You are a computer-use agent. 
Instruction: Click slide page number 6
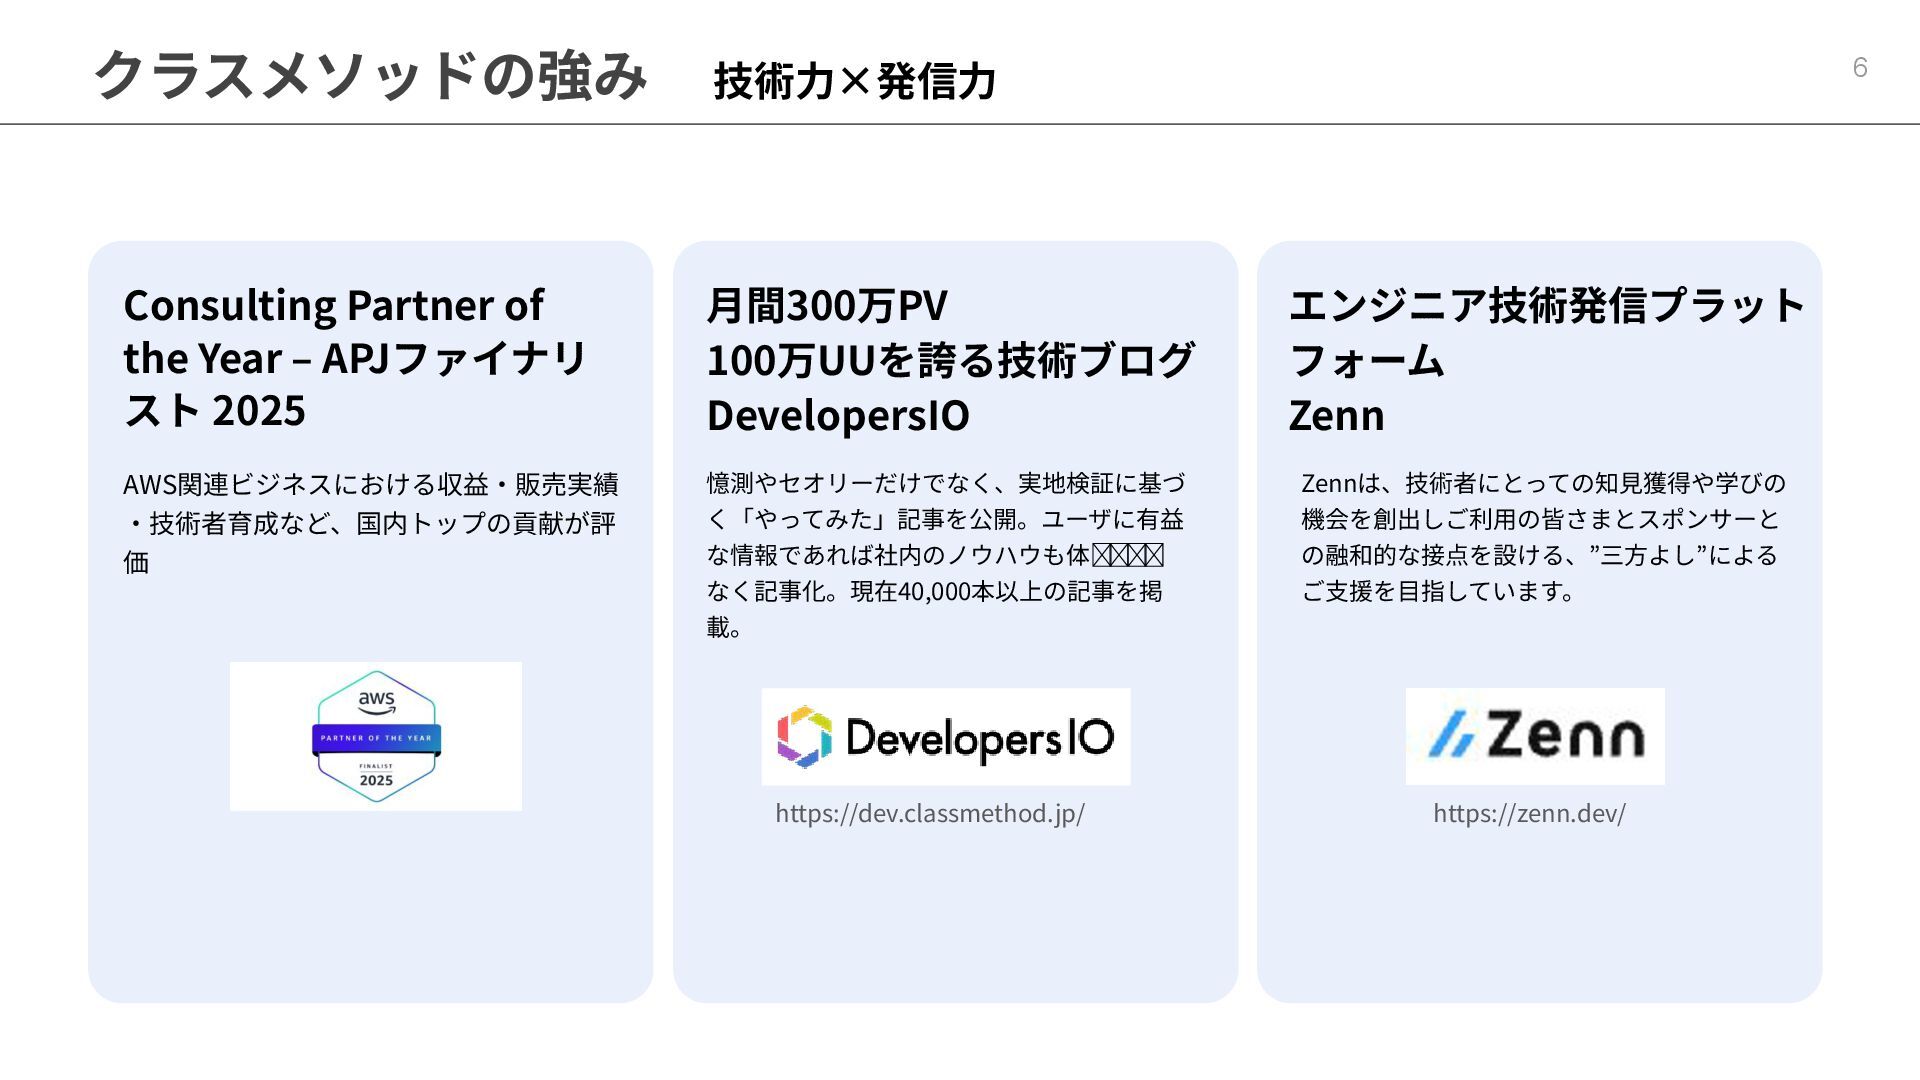click(x=1859, y=67)
